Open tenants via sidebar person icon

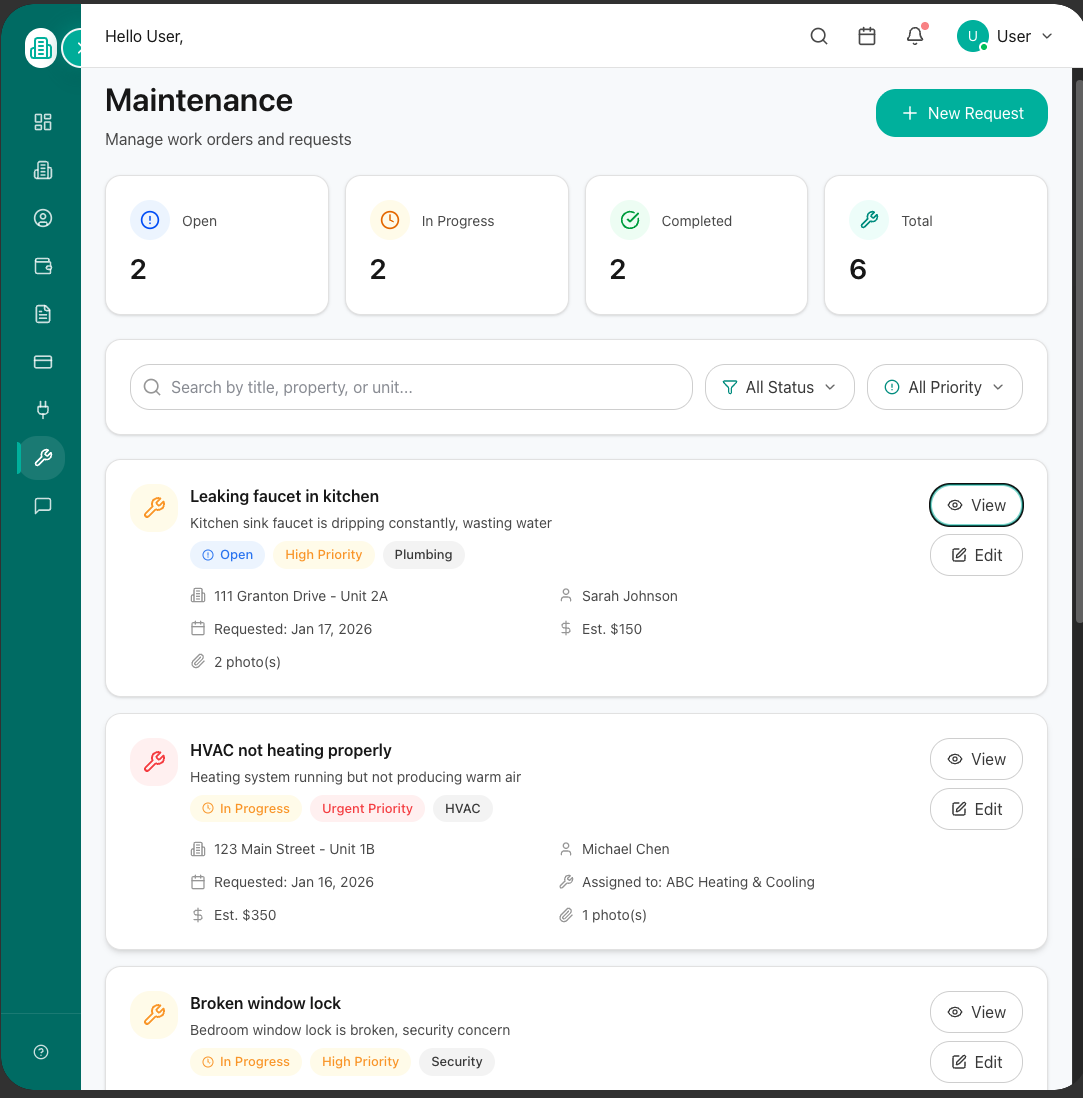coord(42,218)
